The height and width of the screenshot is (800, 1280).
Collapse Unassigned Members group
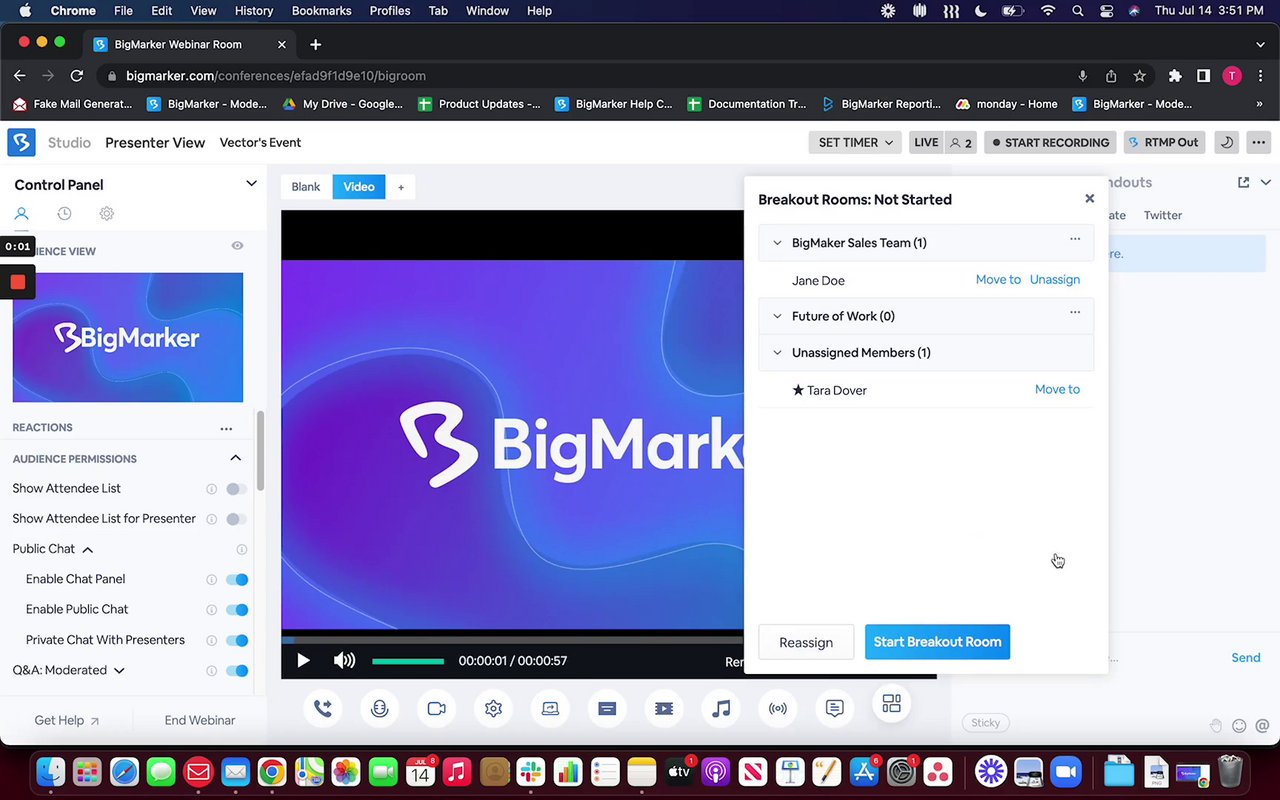[777, 353]
